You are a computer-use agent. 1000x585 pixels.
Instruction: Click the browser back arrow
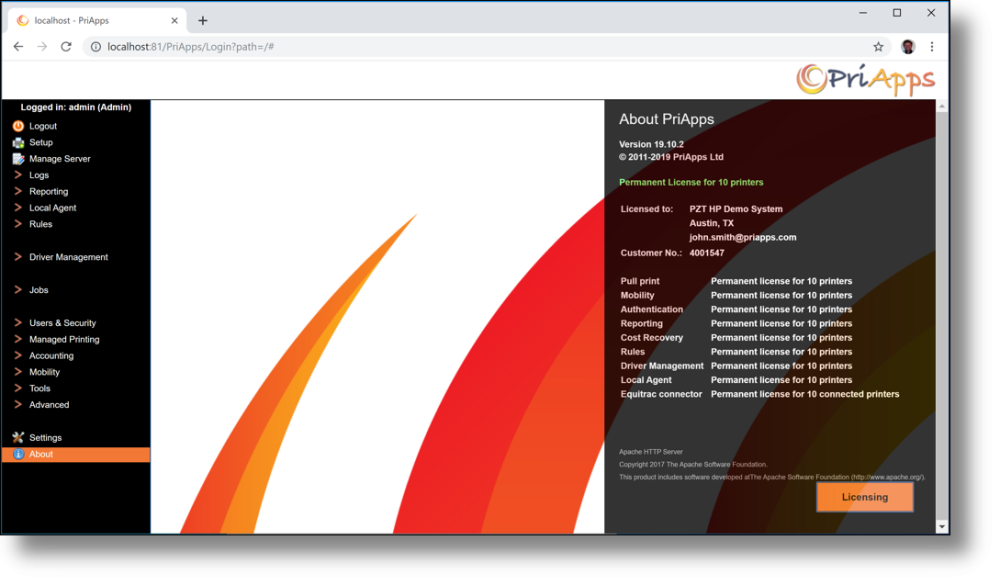[18, 47]
